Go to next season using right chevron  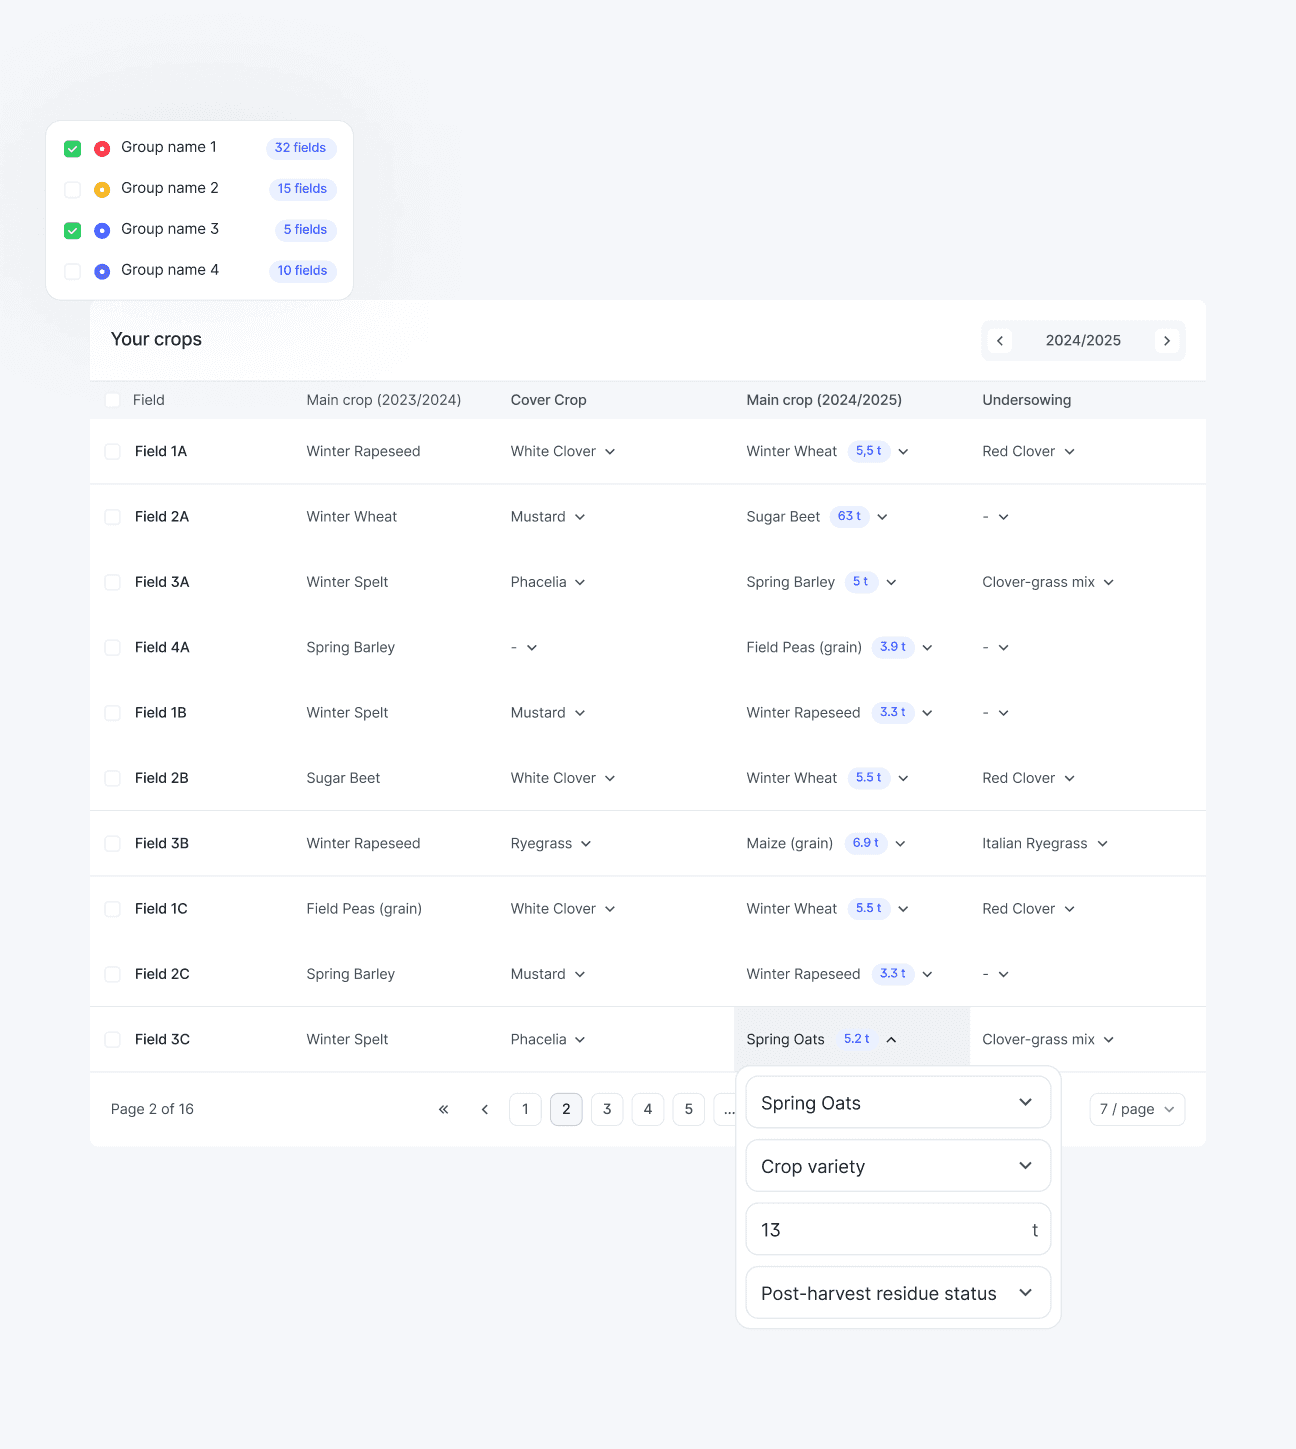[x=1166, y=341]
